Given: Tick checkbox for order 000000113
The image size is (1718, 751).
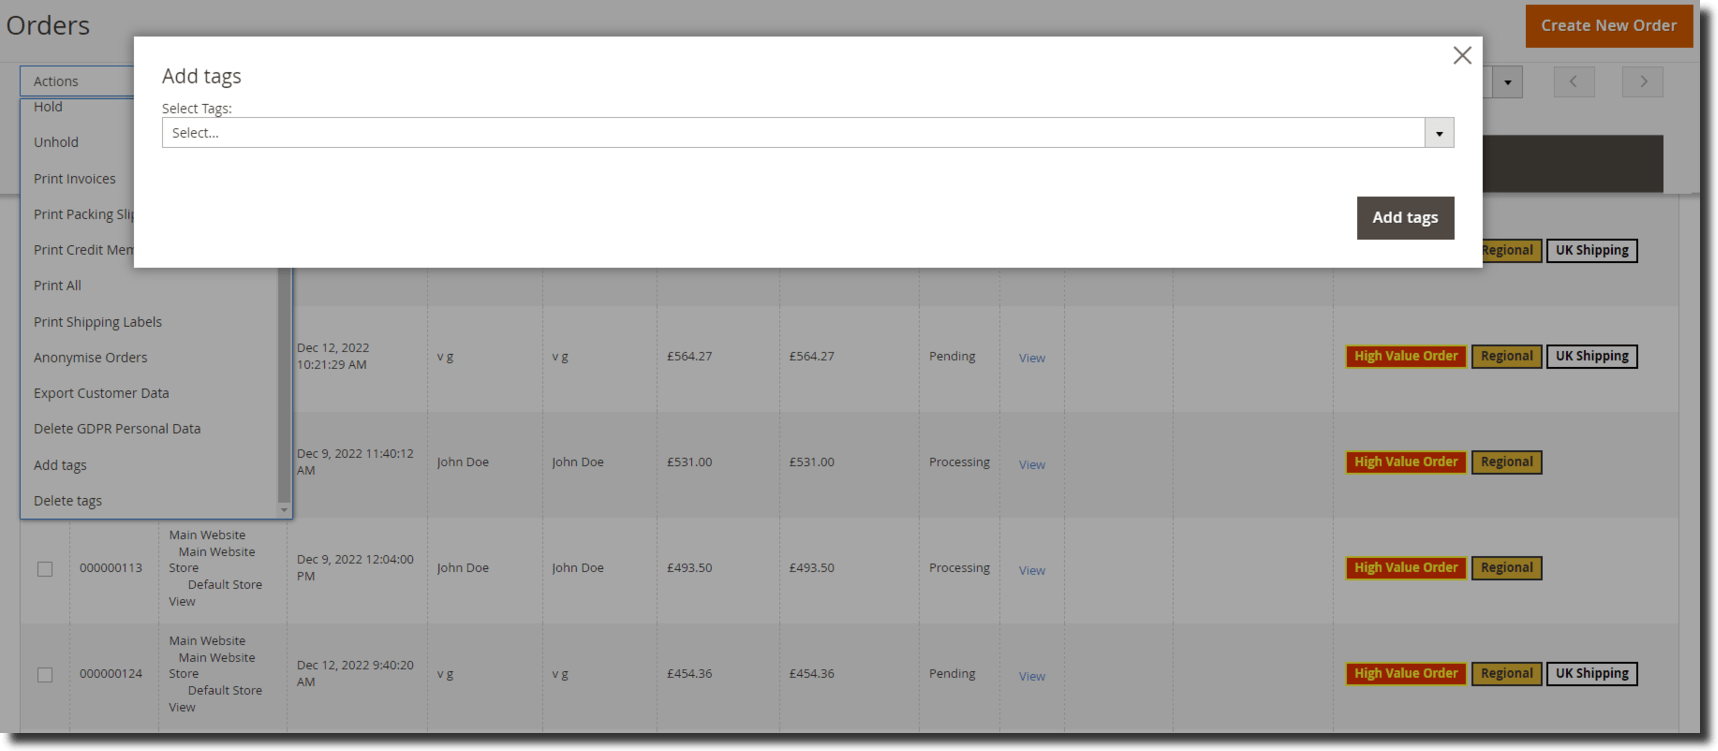Looking at the screenshot, I should [x=45, y=569].
